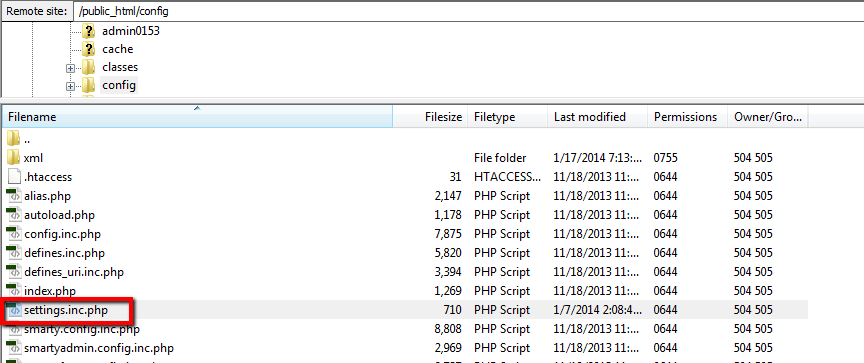Select the defines.inc.php filename
The height and width of the screenshot is (363, 864).
64,253
